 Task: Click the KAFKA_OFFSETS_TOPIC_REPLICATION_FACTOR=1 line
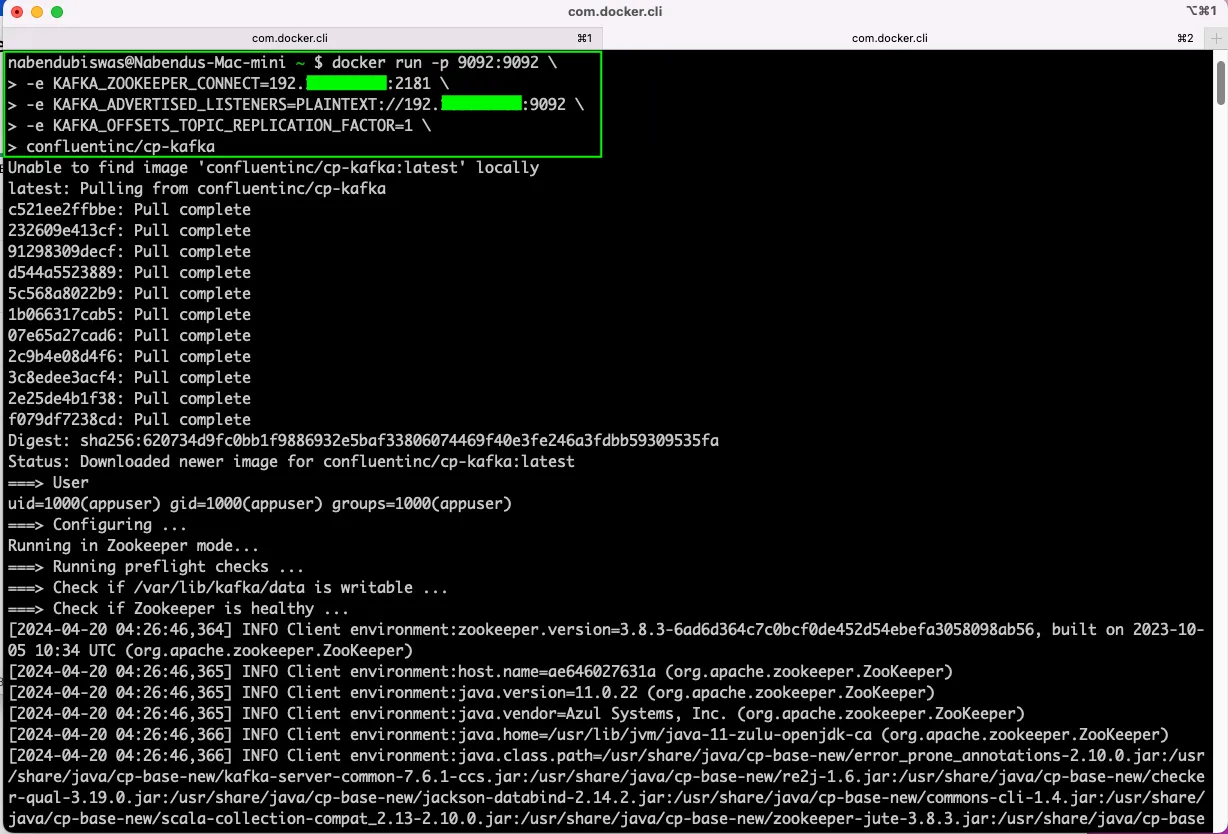click(x=219, y=125)
